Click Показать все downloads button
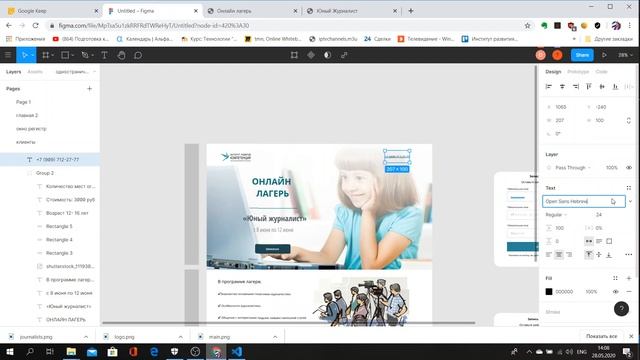640x360 pixels. [601, 336]
